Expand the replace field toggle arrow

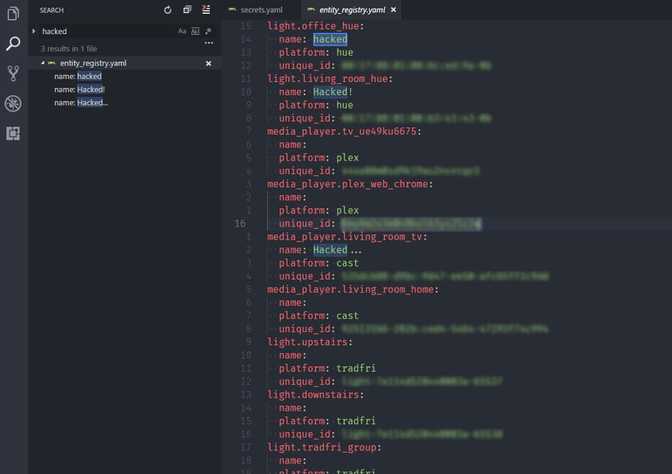(33, 31)
